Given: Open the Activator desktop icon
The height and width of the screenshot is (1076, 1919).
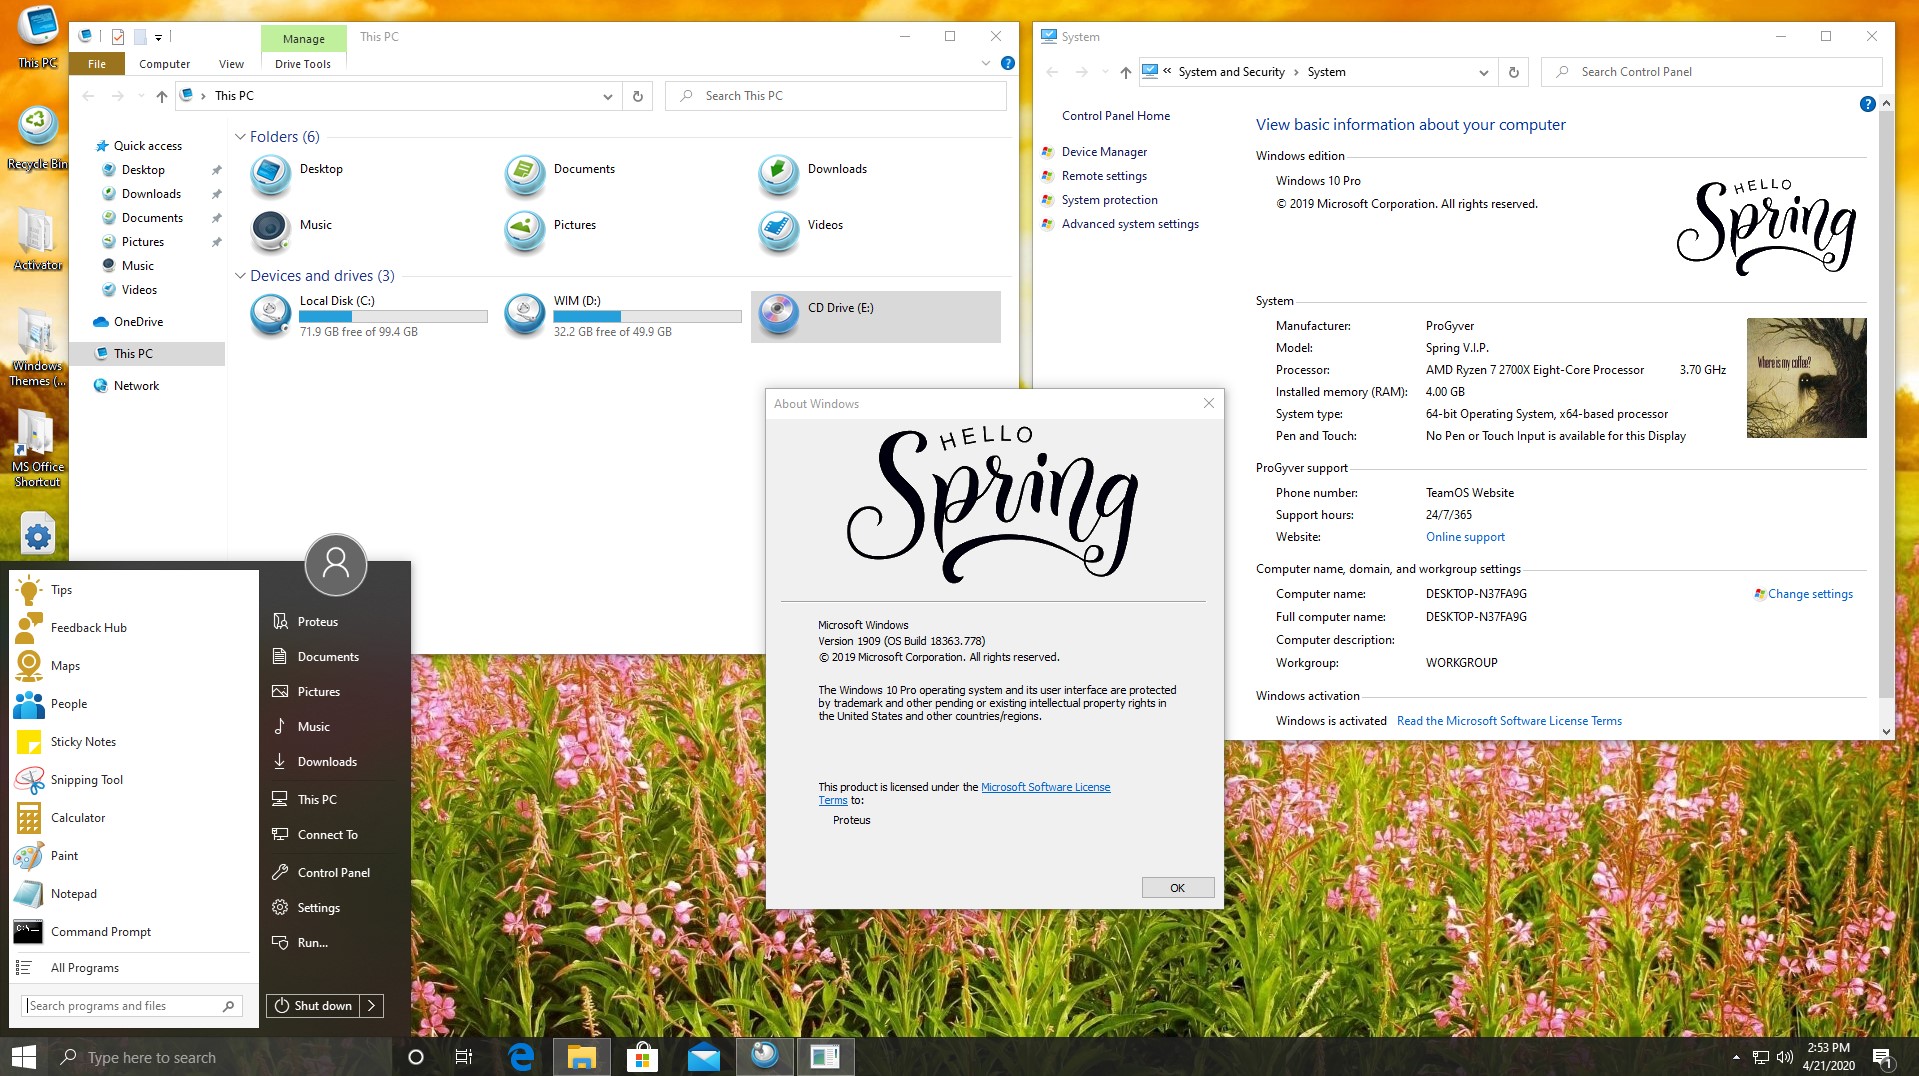Looking at the screenshot, I should [x=37, y=239].
